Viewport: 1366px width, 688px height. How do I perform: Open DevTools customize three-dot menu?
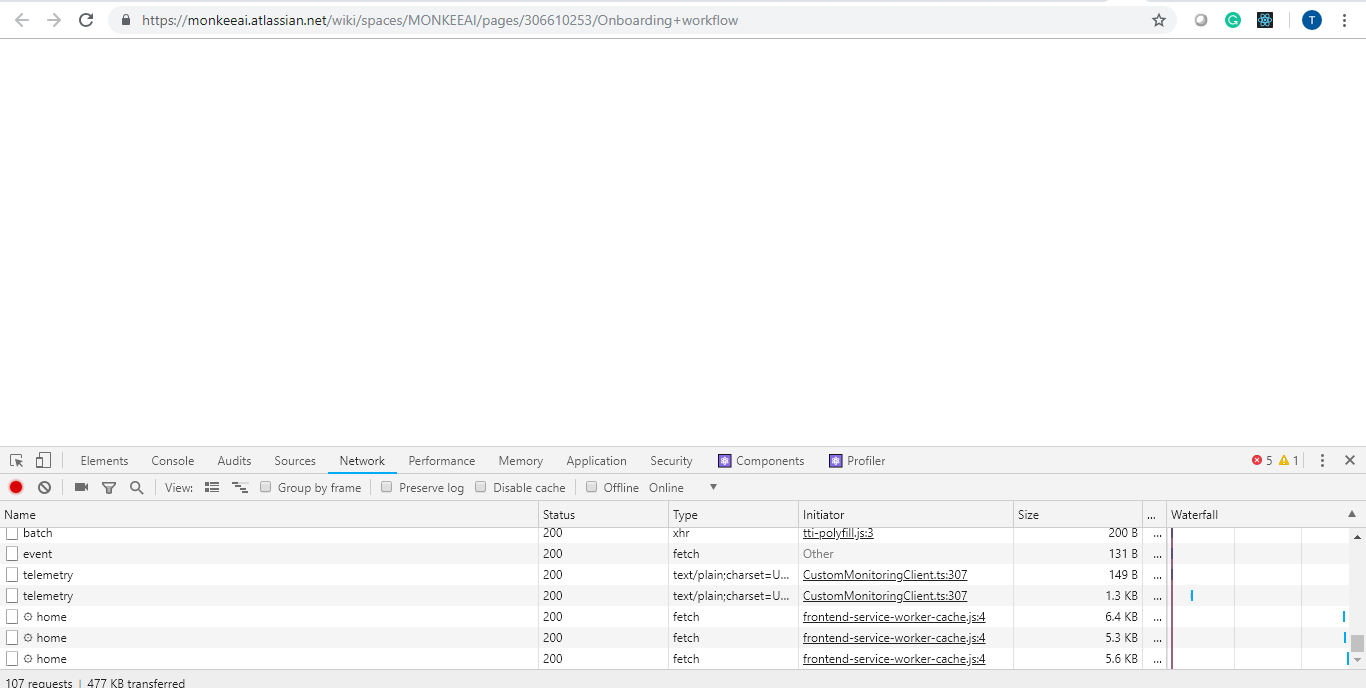[1322, 460]
